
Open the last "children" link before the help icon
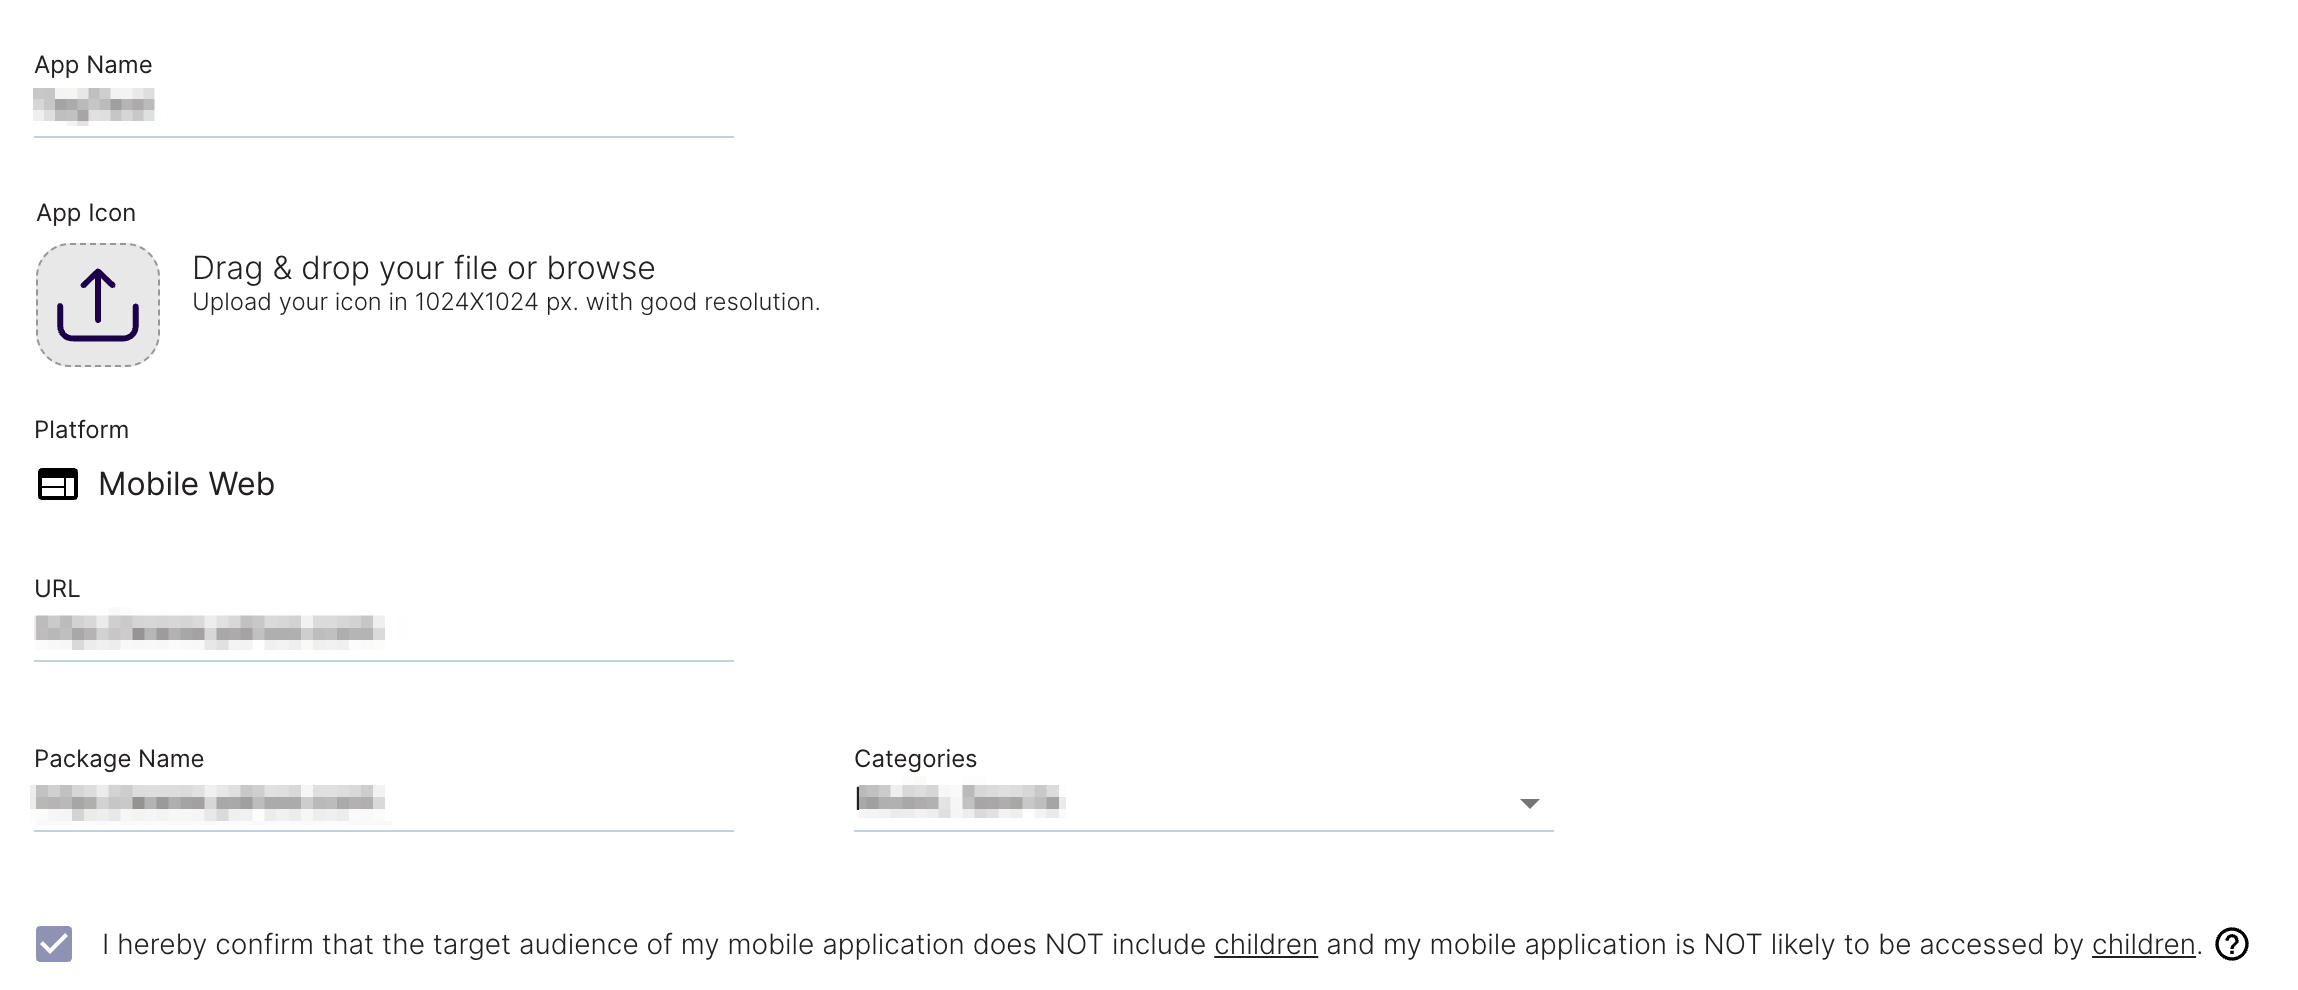[2143, 944]
